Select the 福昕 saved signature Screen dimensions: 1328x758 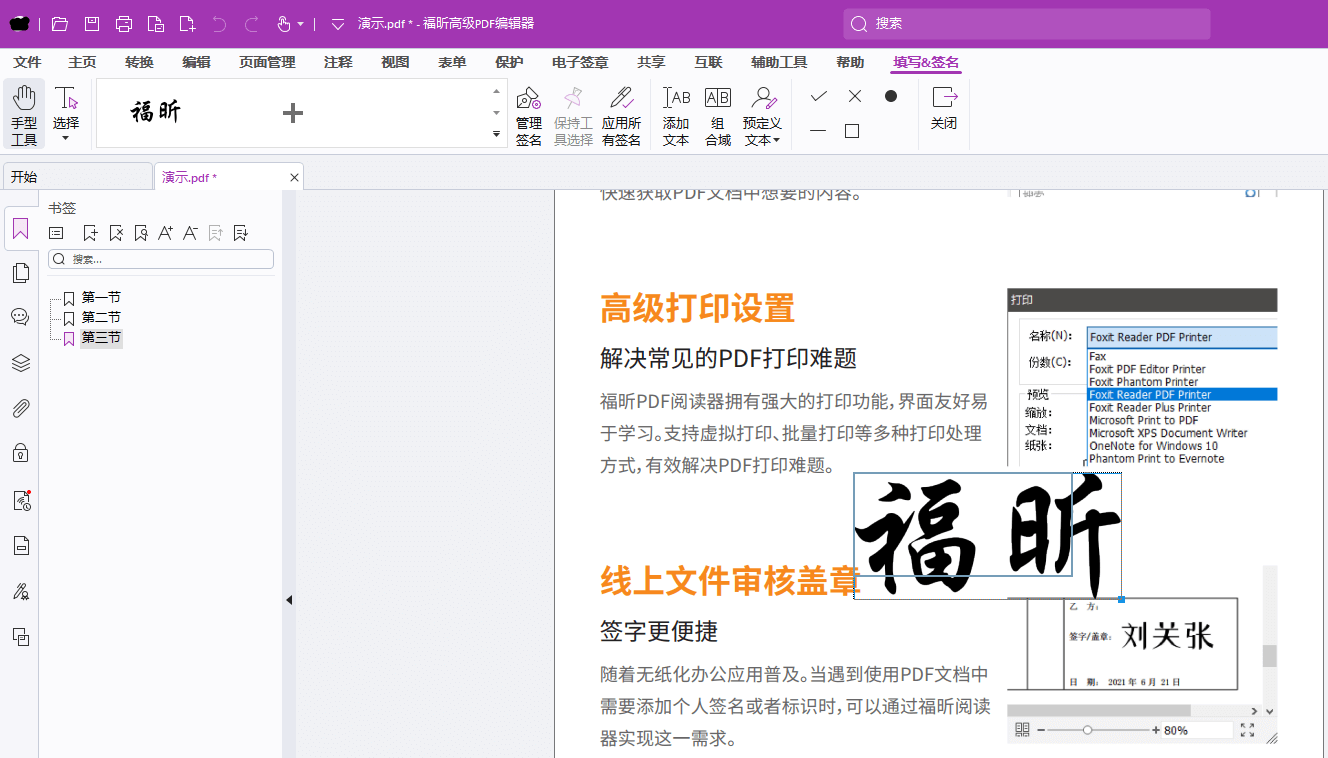[156, 112]
